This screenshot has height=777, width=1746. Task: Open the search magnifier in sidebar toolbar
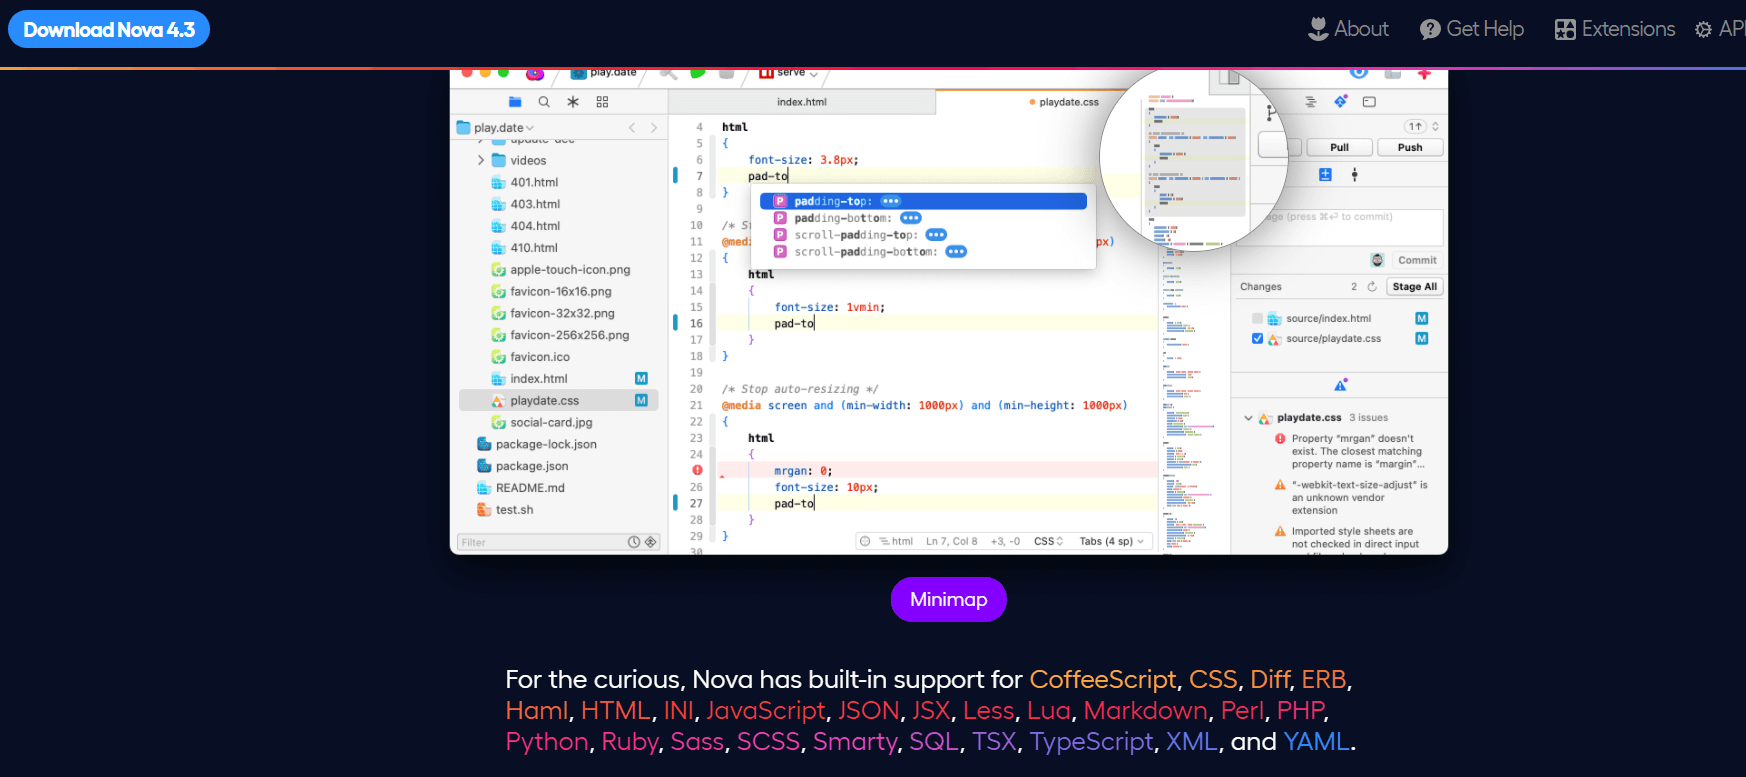click(544, 102)
